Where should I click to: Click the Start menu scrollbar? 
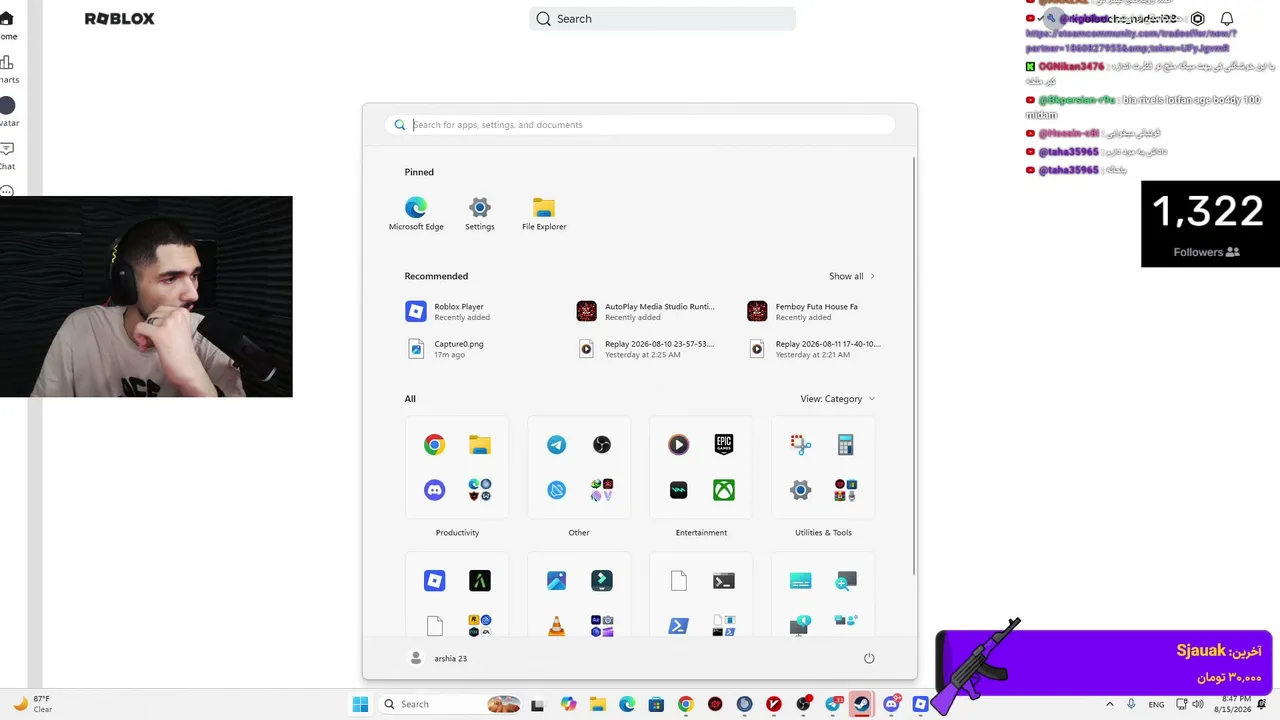(x=914, y=365)
